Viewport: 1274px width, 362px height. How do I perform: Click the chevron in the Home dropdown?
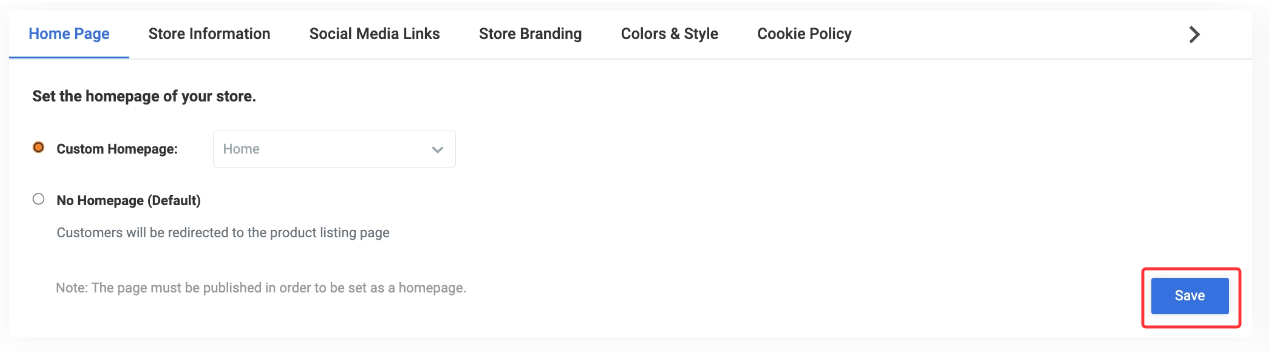pos(437,150)
